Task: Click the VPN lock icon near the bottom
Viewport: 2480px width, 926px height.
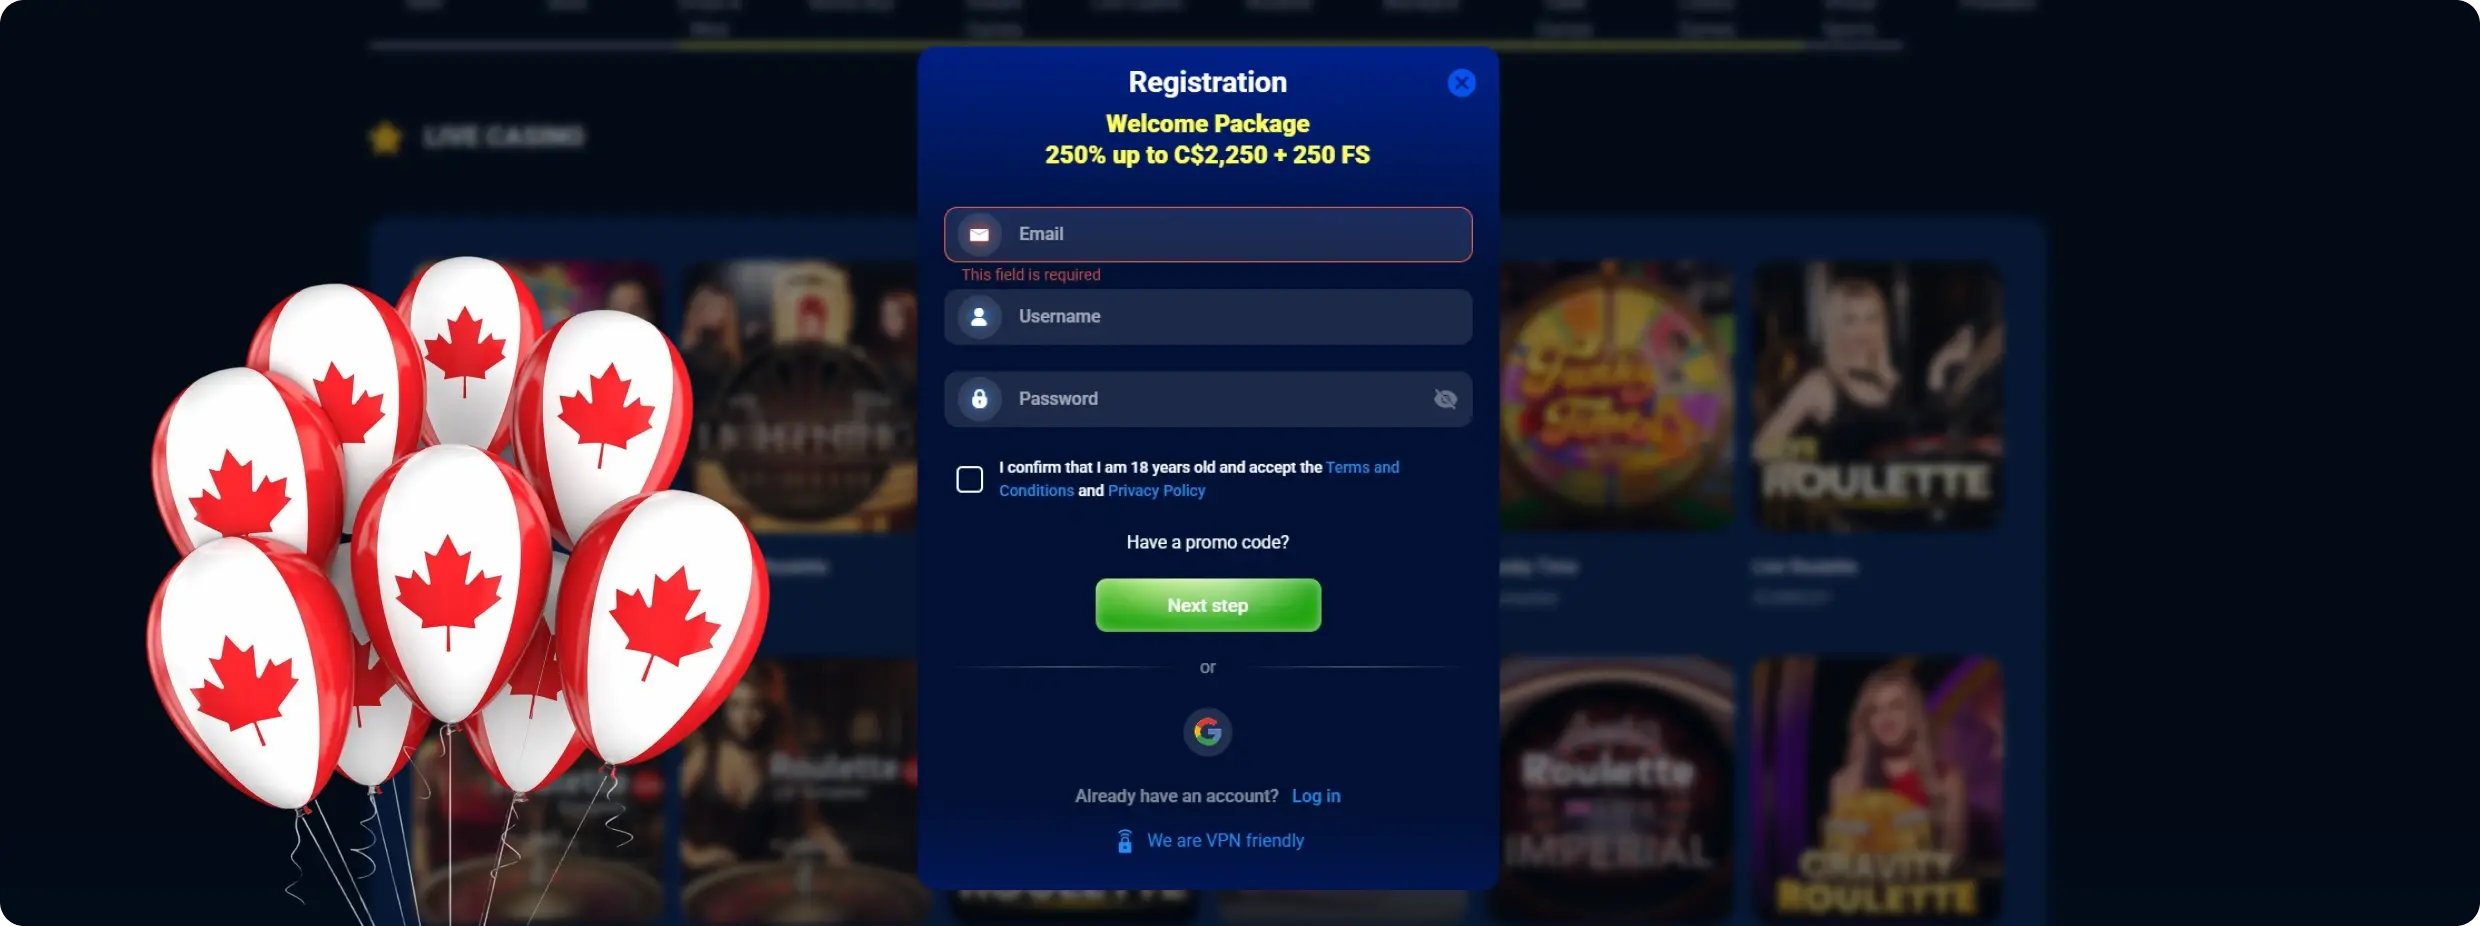Action: (1125, 841)
